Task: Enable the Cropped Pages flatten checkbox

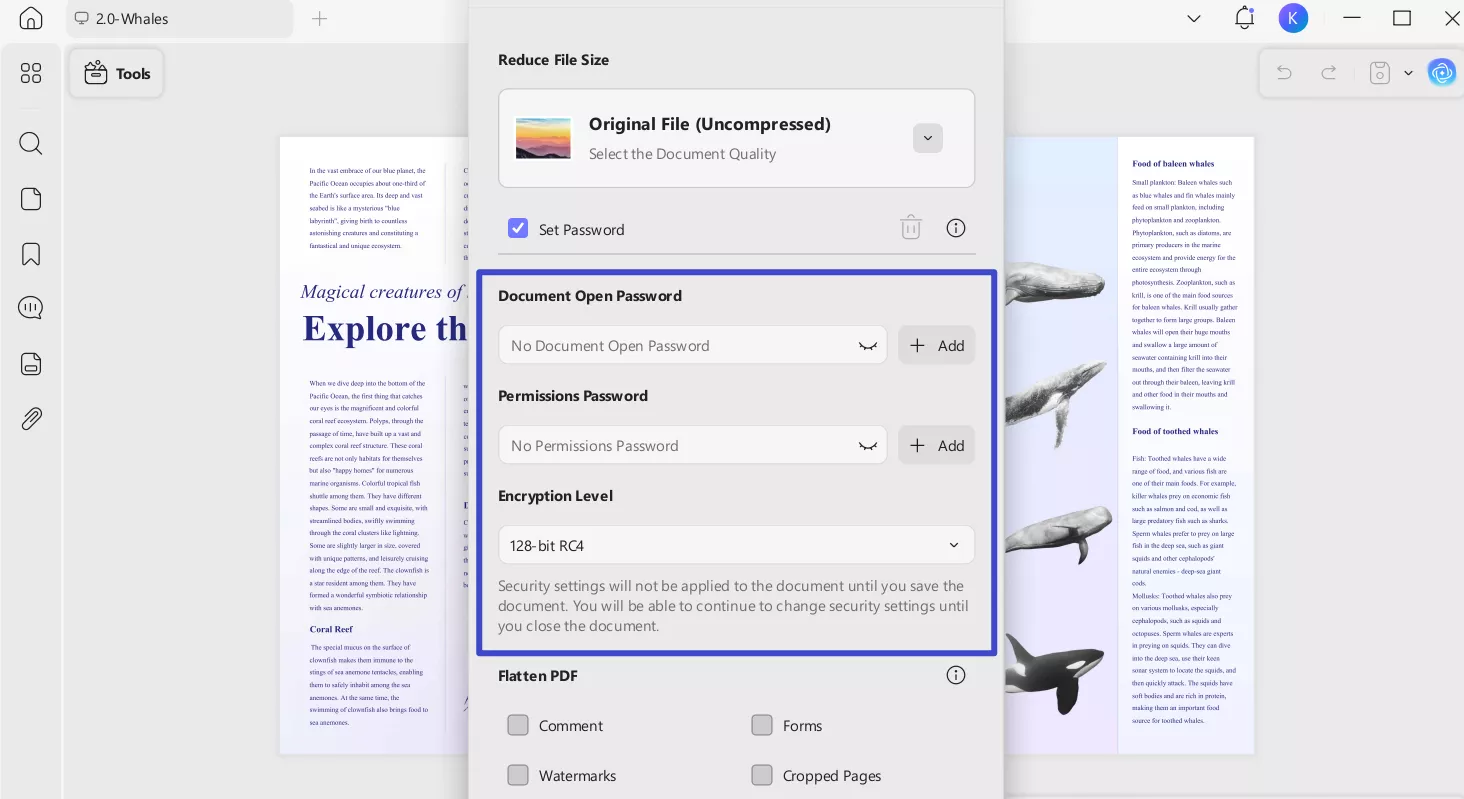Action: point(762,775)
